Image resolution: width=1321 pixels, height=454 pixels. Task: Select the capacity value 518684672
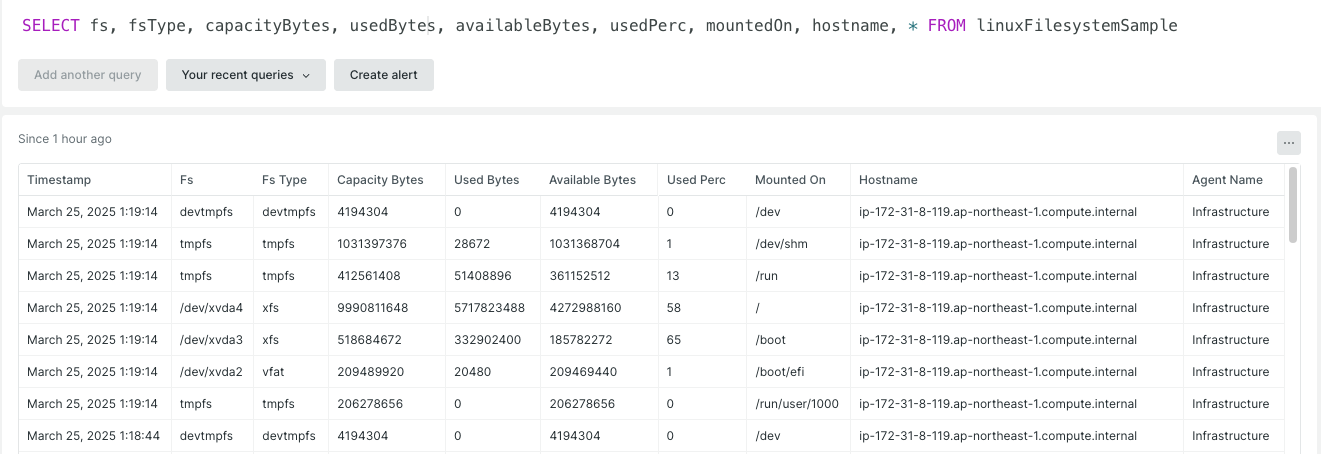click(x=369, y=340)
